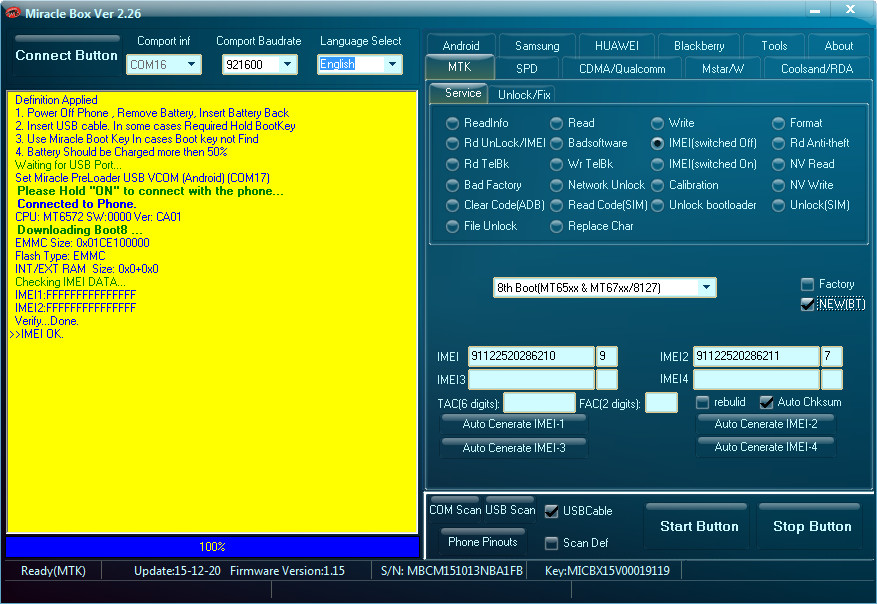Choose Bad Factory radio option

pyautogui.click(x=484, y=185)
